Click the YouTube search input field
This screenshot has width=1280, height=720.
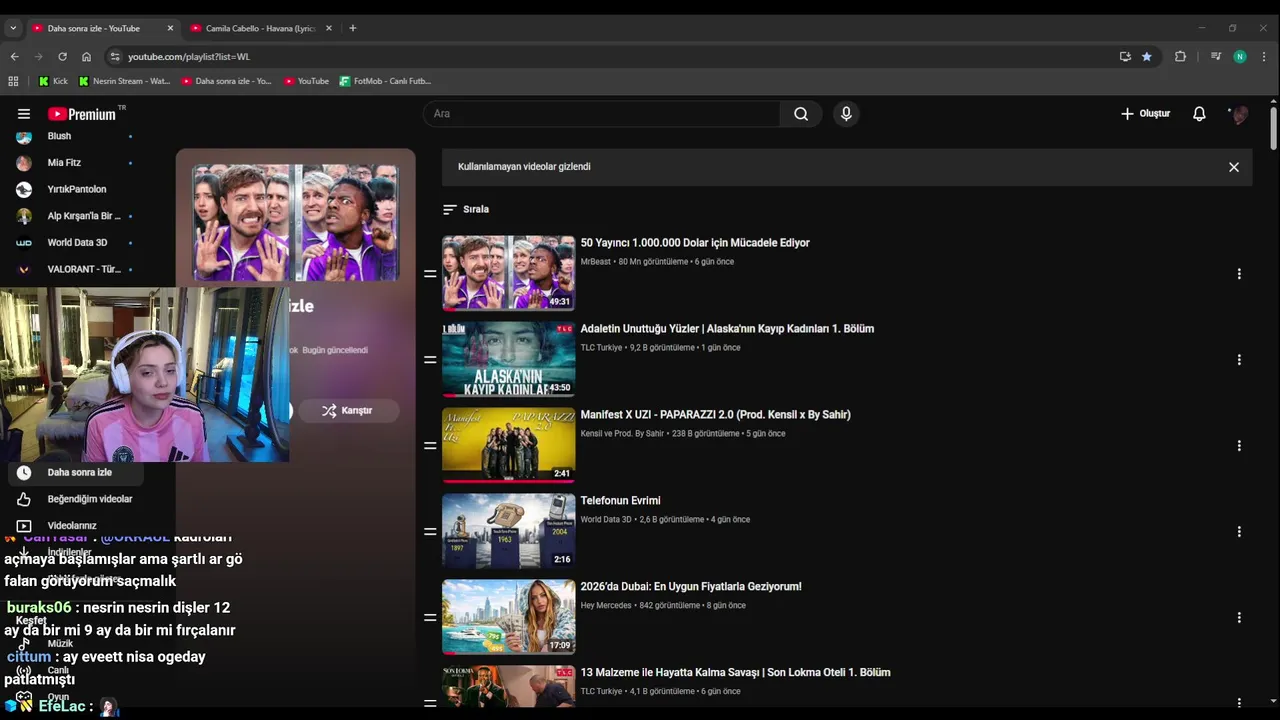pyautogui.click(x=602, y=114)
